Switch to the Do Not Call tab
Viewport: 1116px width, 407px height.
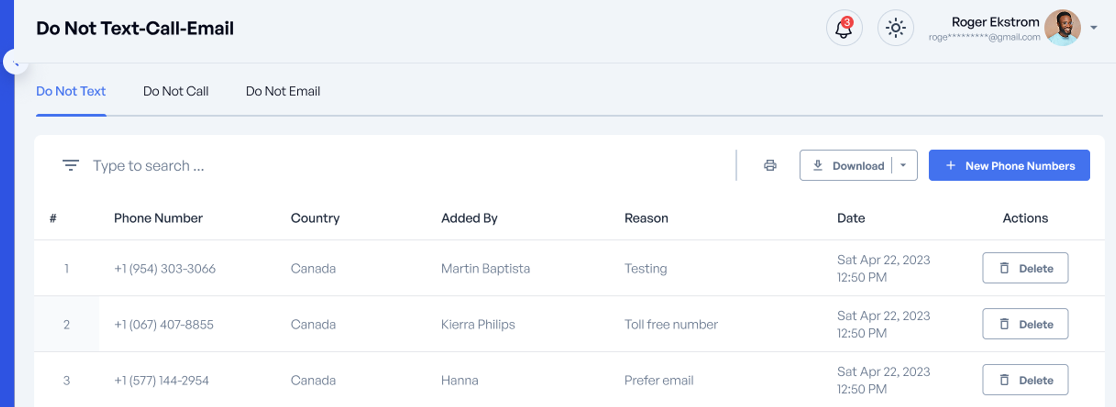[176, 91]
